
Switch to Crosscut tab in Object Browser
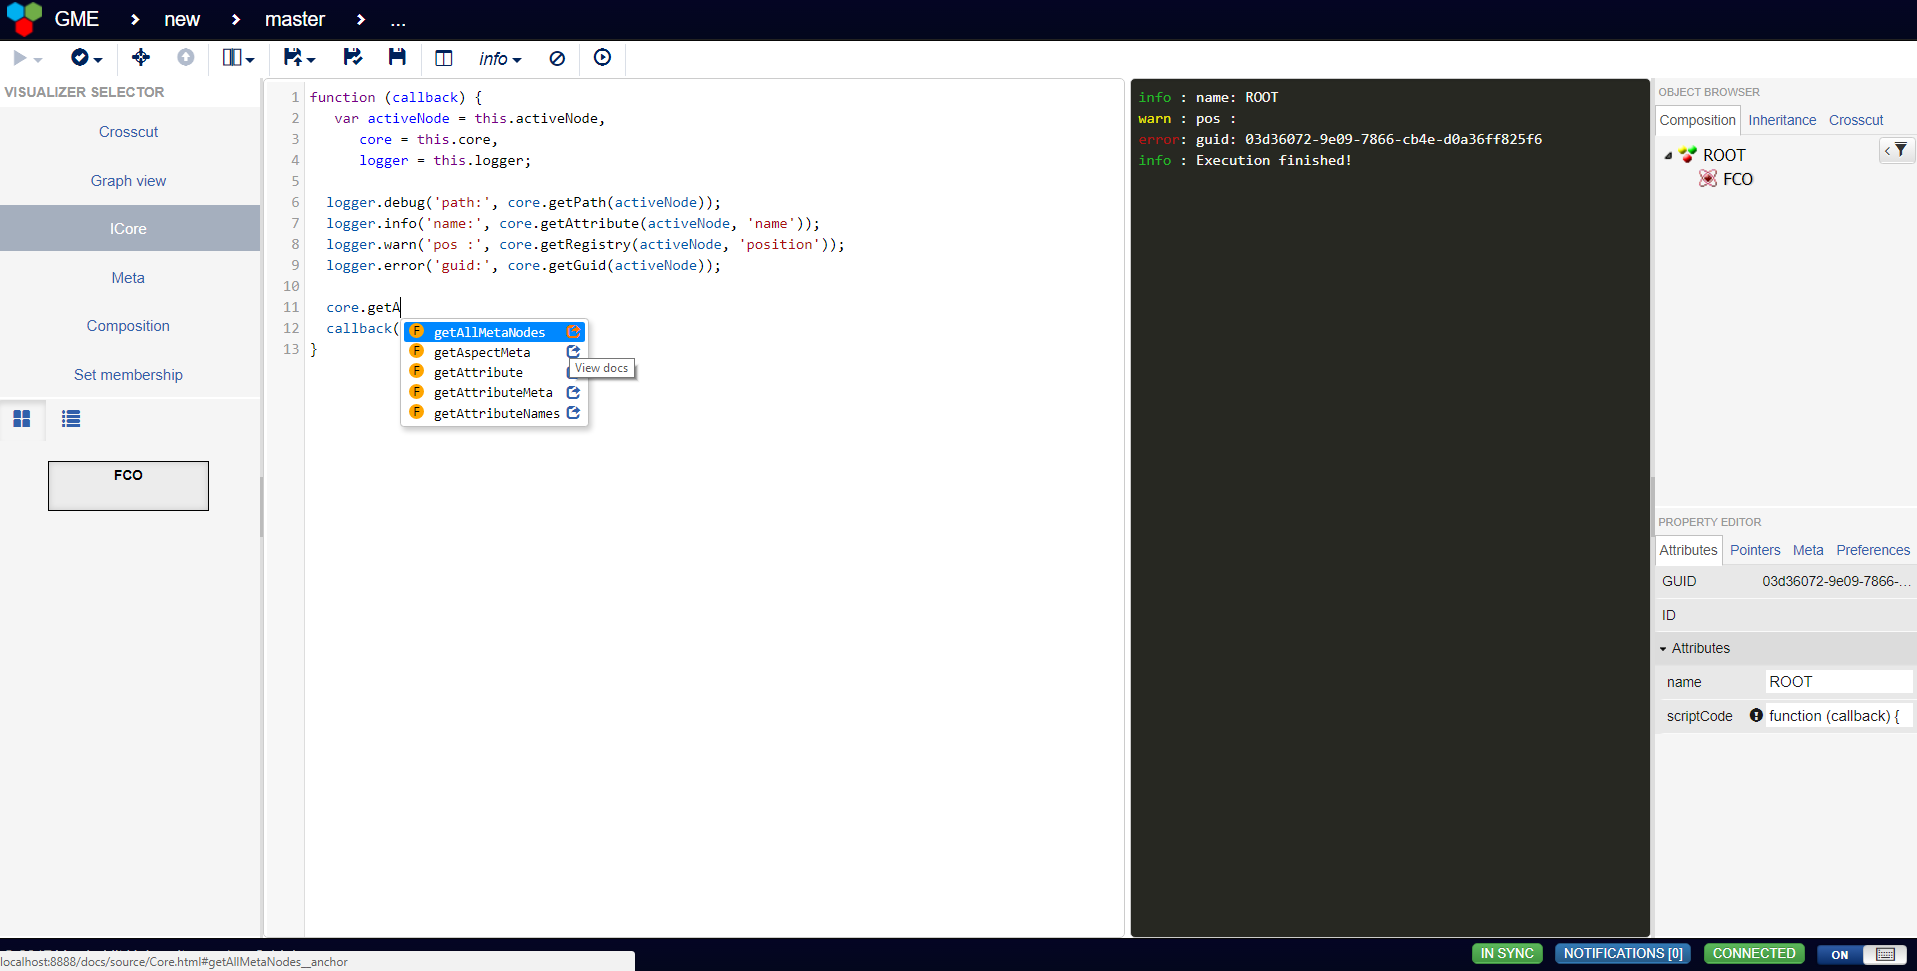click(1856, 120)
